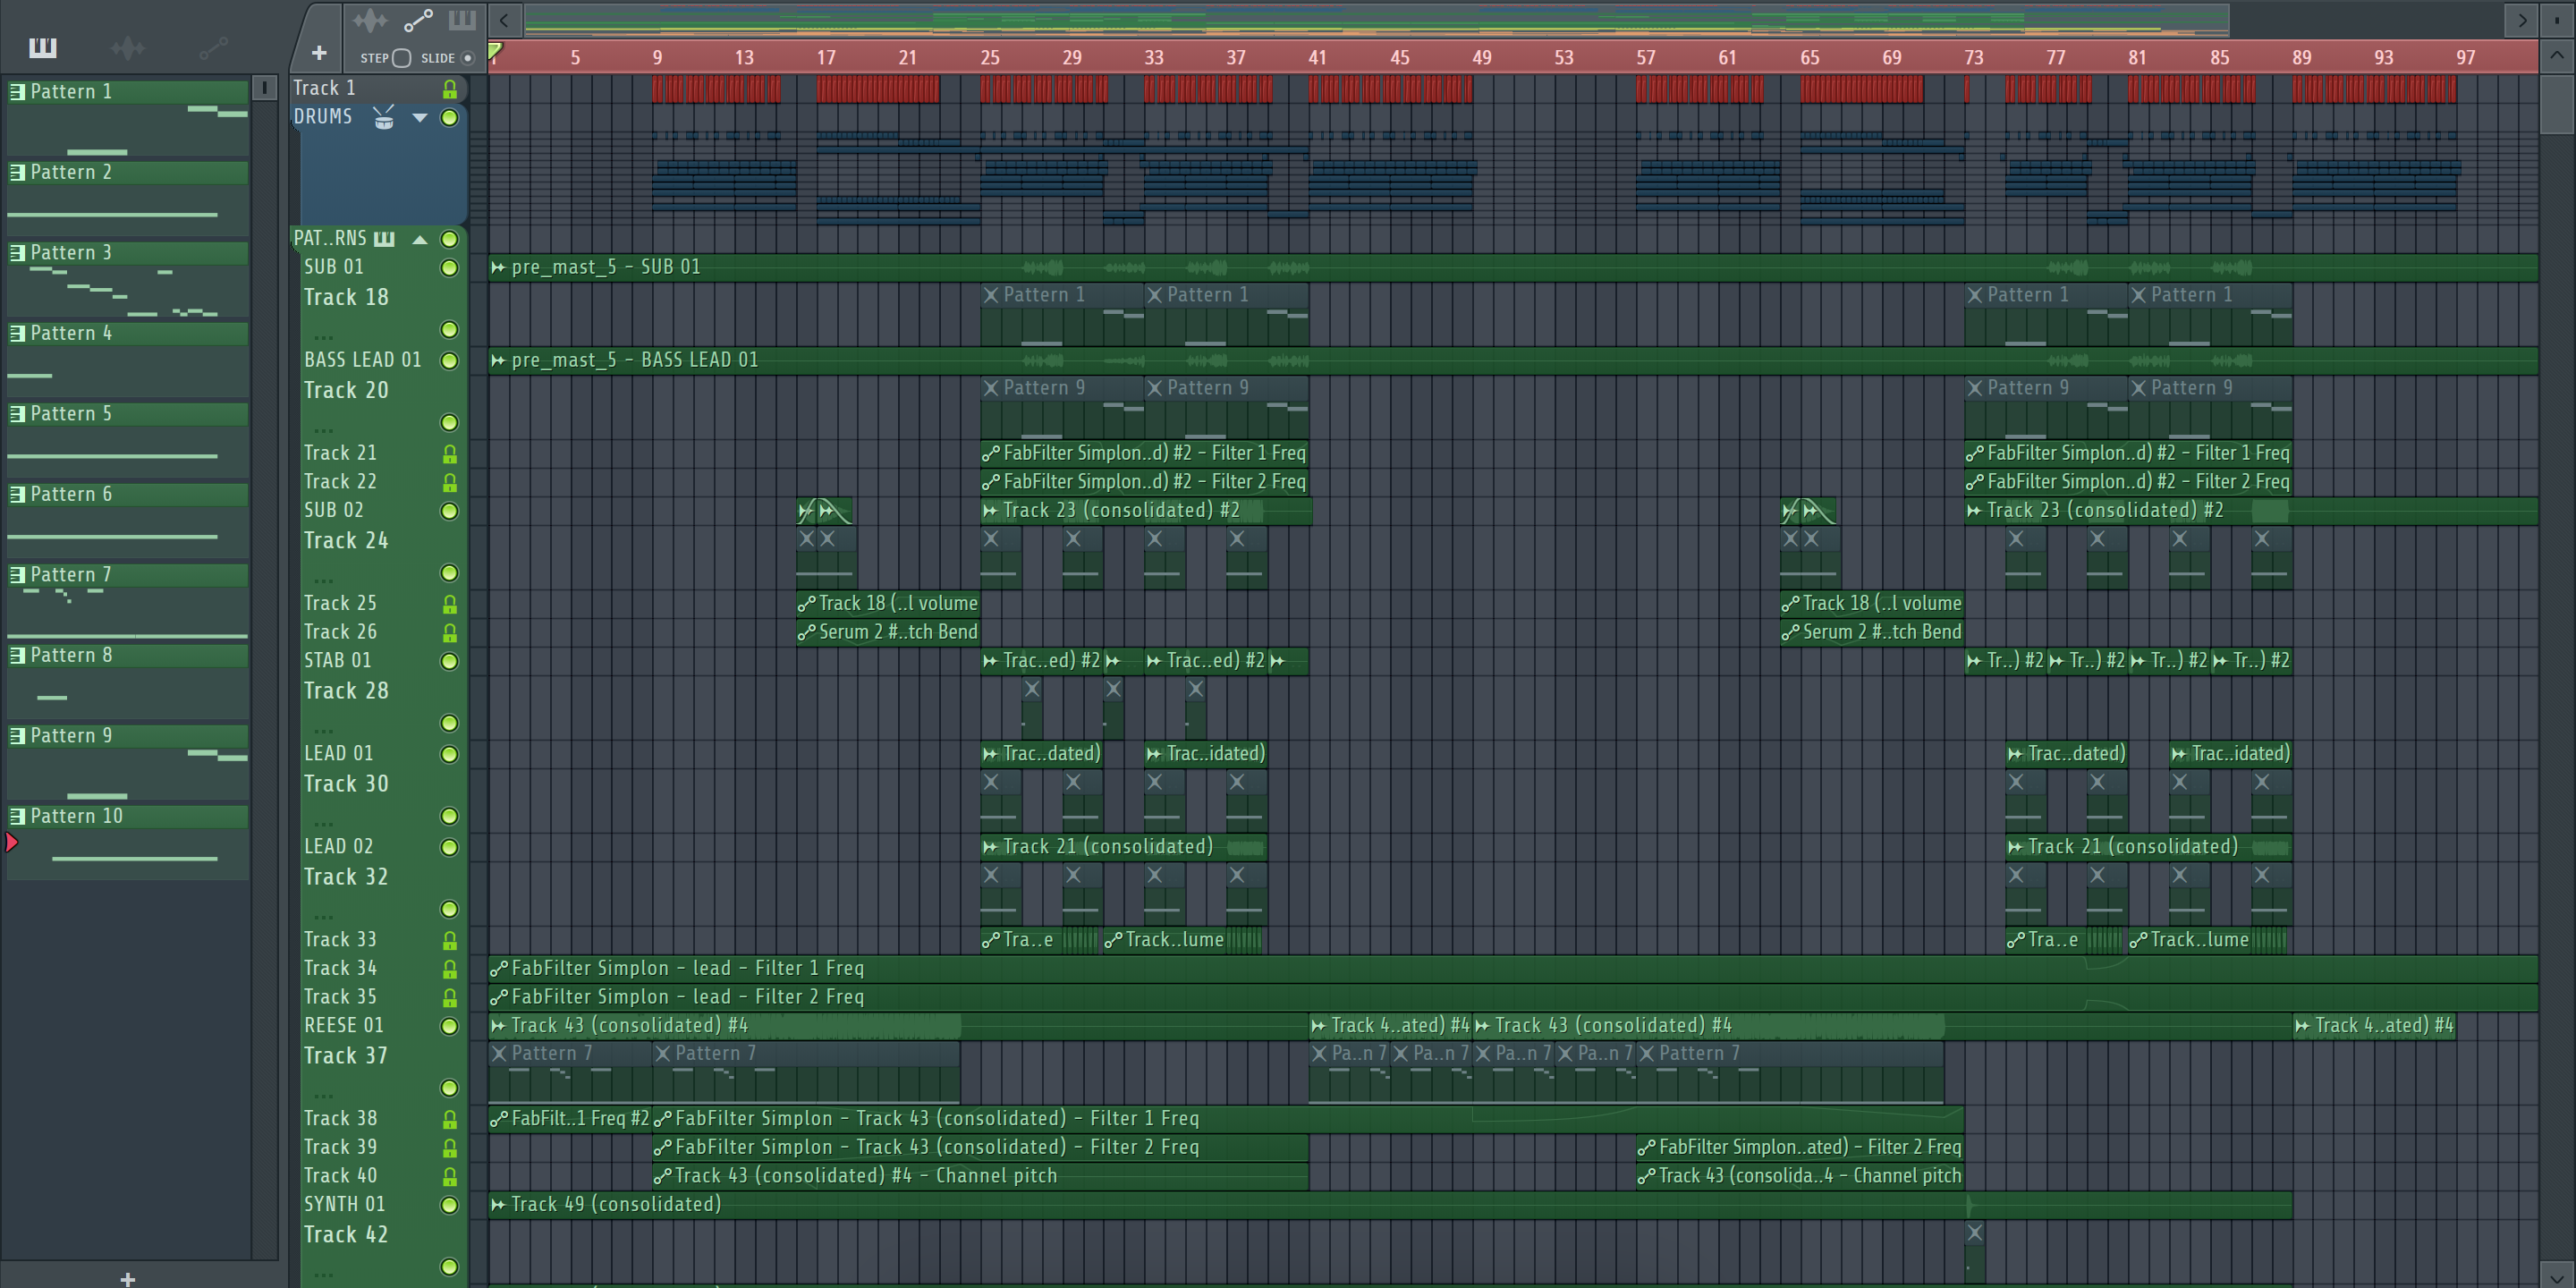Show patterns in the picker panel
The image size is (2576, 1288).
(x=43, y=47)
